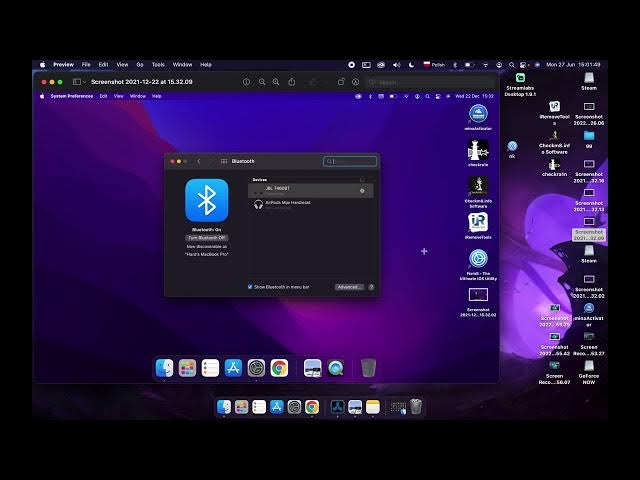Open the Go menu
The image size is (640, 480).
140,64
